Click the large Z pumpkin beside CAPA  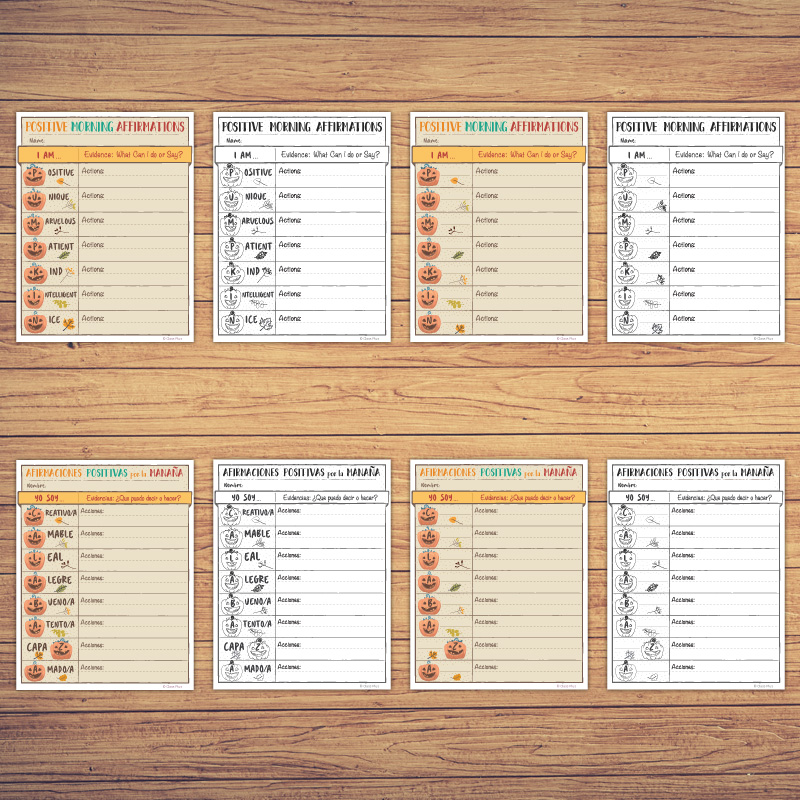(60, 647)
